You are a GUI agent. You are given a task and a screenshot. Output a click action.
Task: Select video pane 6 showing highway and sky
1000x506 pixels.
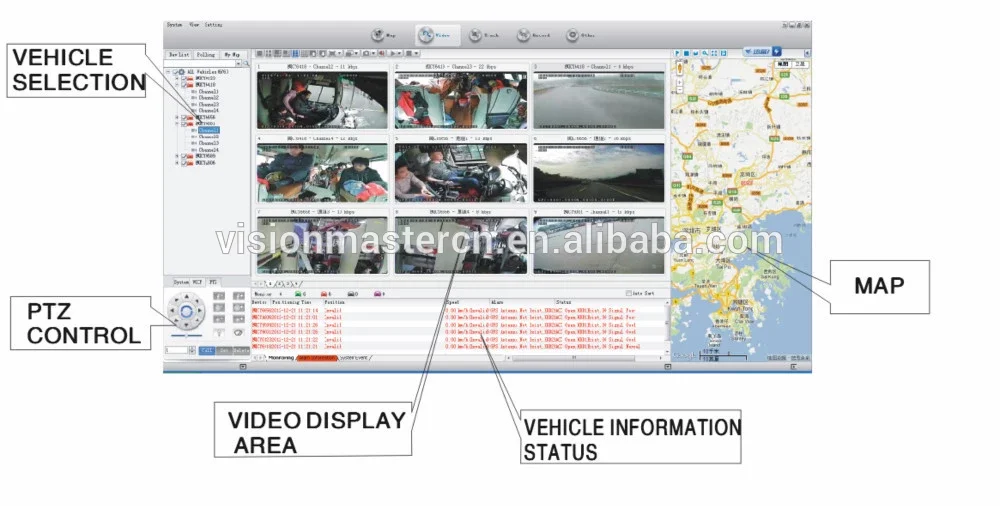click(x=598, y=173)
